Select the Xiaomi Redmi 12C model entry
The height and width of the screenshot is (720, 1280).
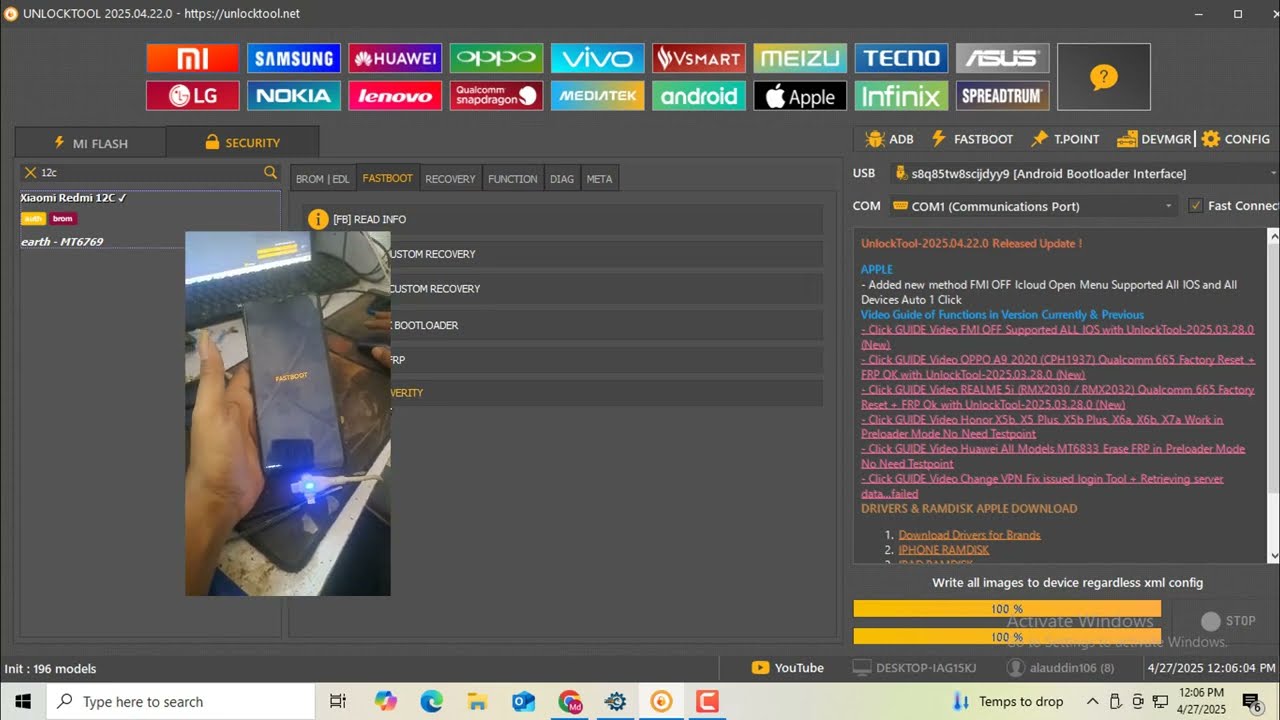click(73, 198)
